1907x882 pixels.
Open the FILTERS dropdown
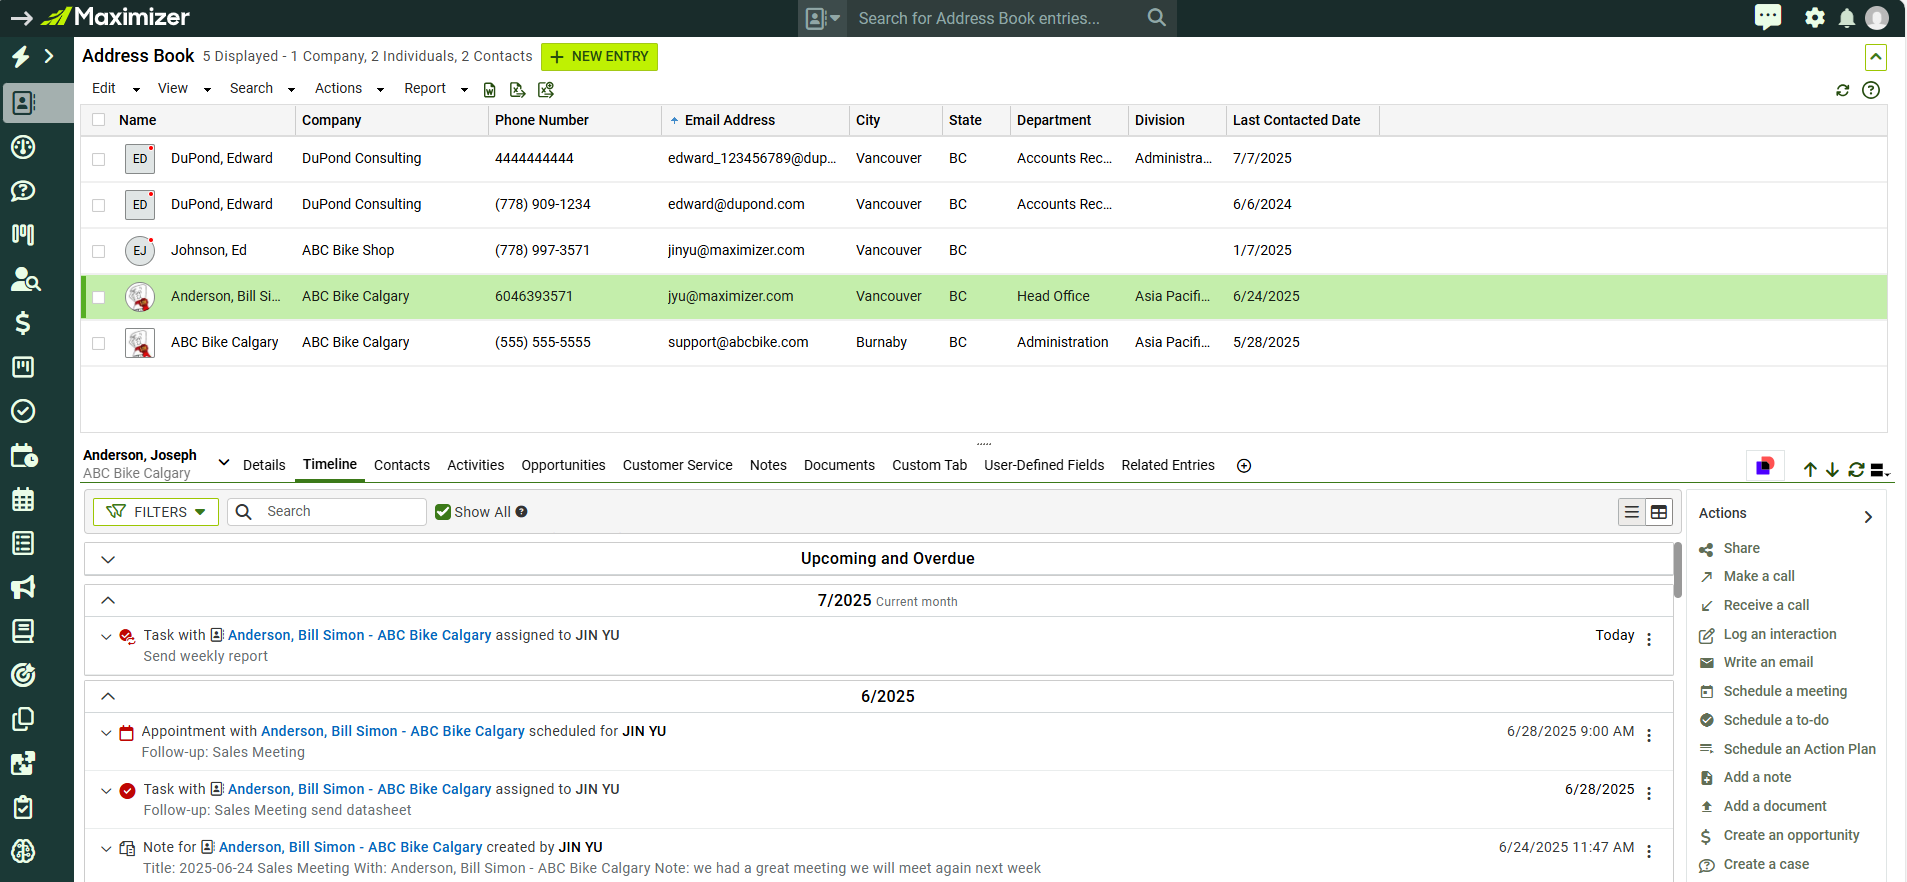click(156, 512)
